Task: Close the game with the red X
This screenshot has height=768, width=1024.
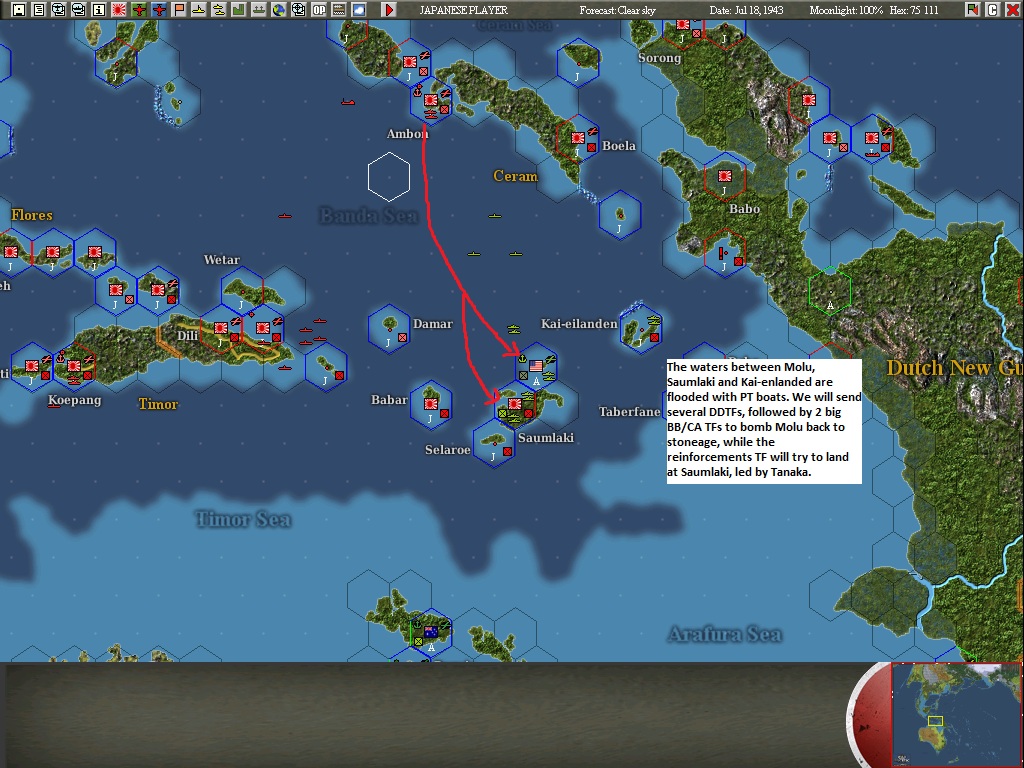Action: (x=1013, y=10)
